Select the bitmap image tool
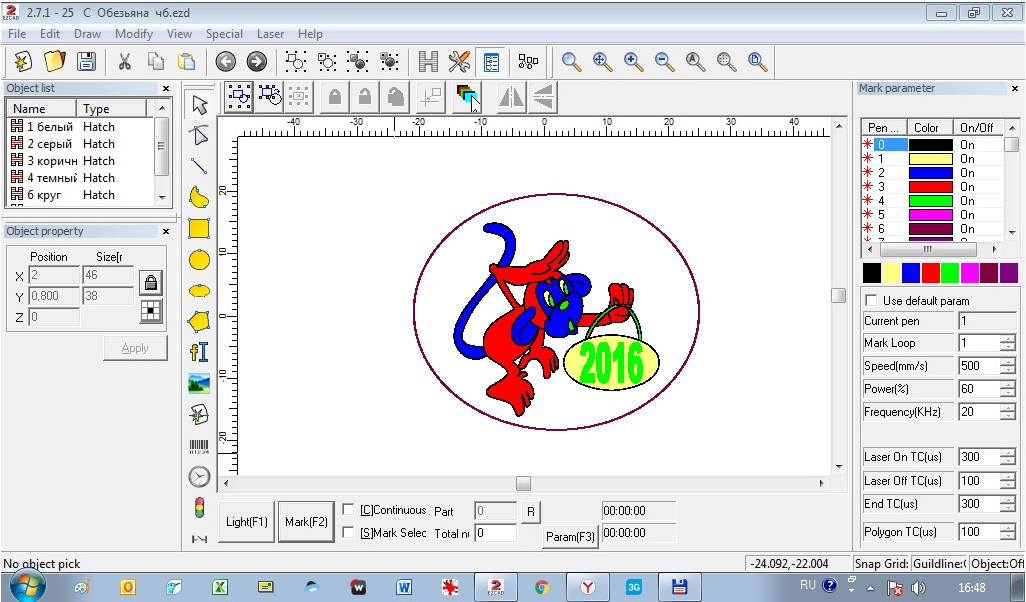 pos(199,383)
